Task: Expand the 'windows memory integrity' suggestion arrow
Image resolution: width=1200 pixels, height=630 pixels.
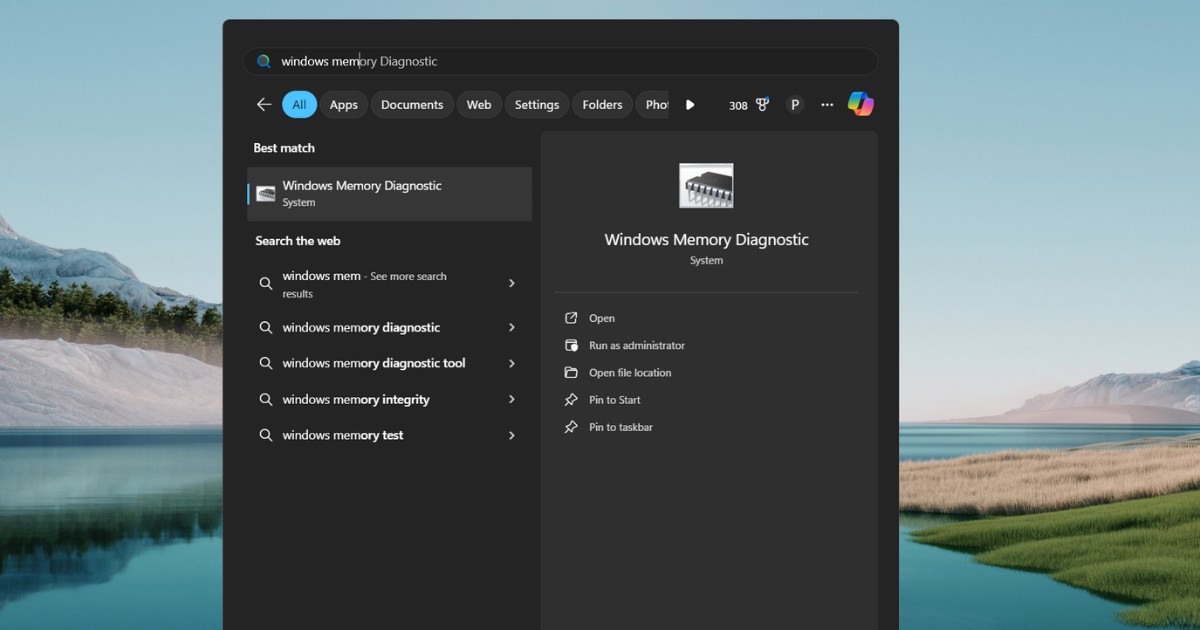Action: [512, 400]
